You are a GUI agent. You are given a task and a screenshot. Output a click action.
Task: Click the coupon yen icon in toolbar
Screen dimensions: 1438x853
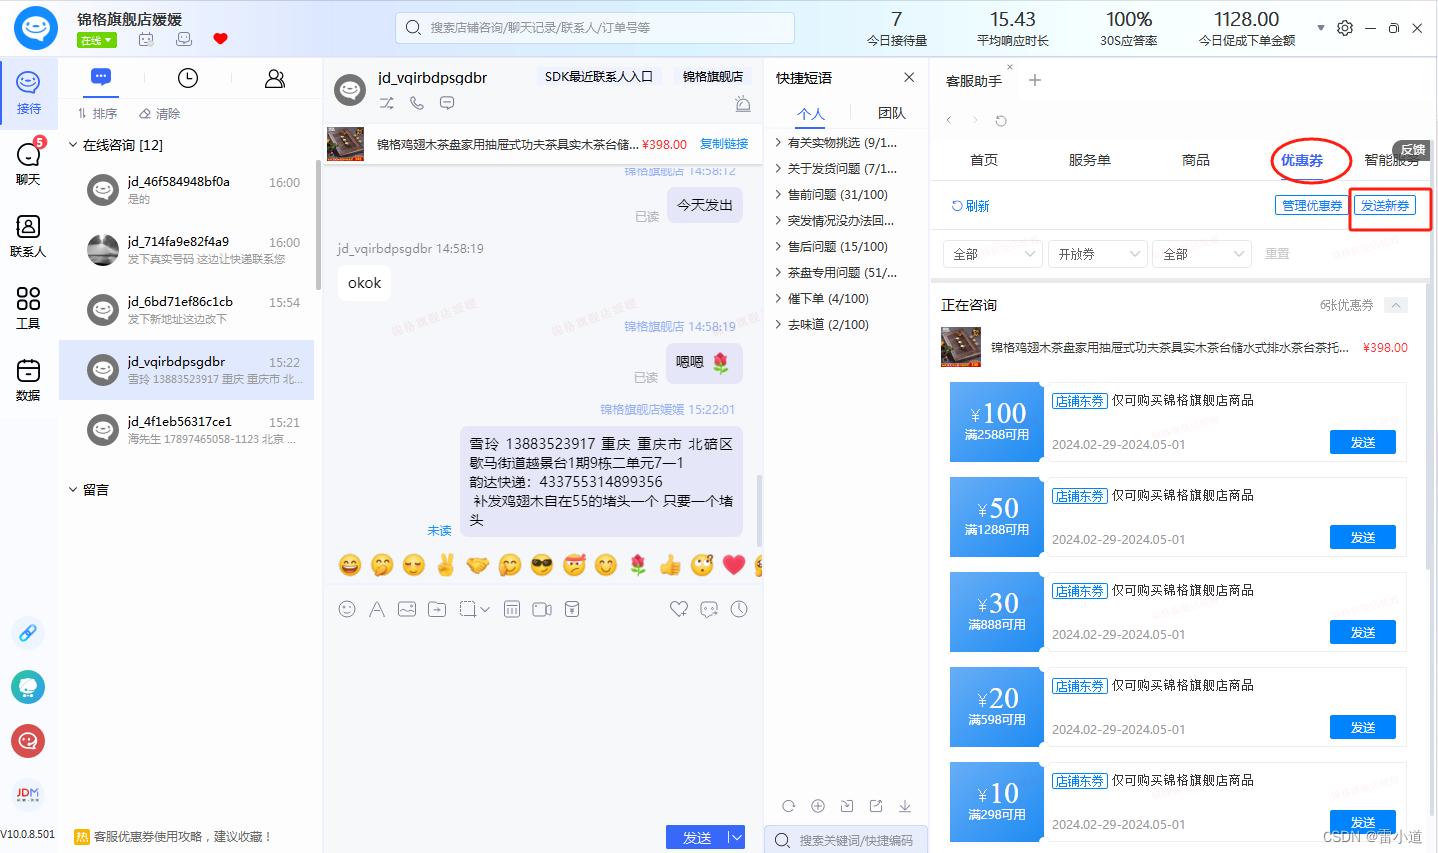pos(572,609)
